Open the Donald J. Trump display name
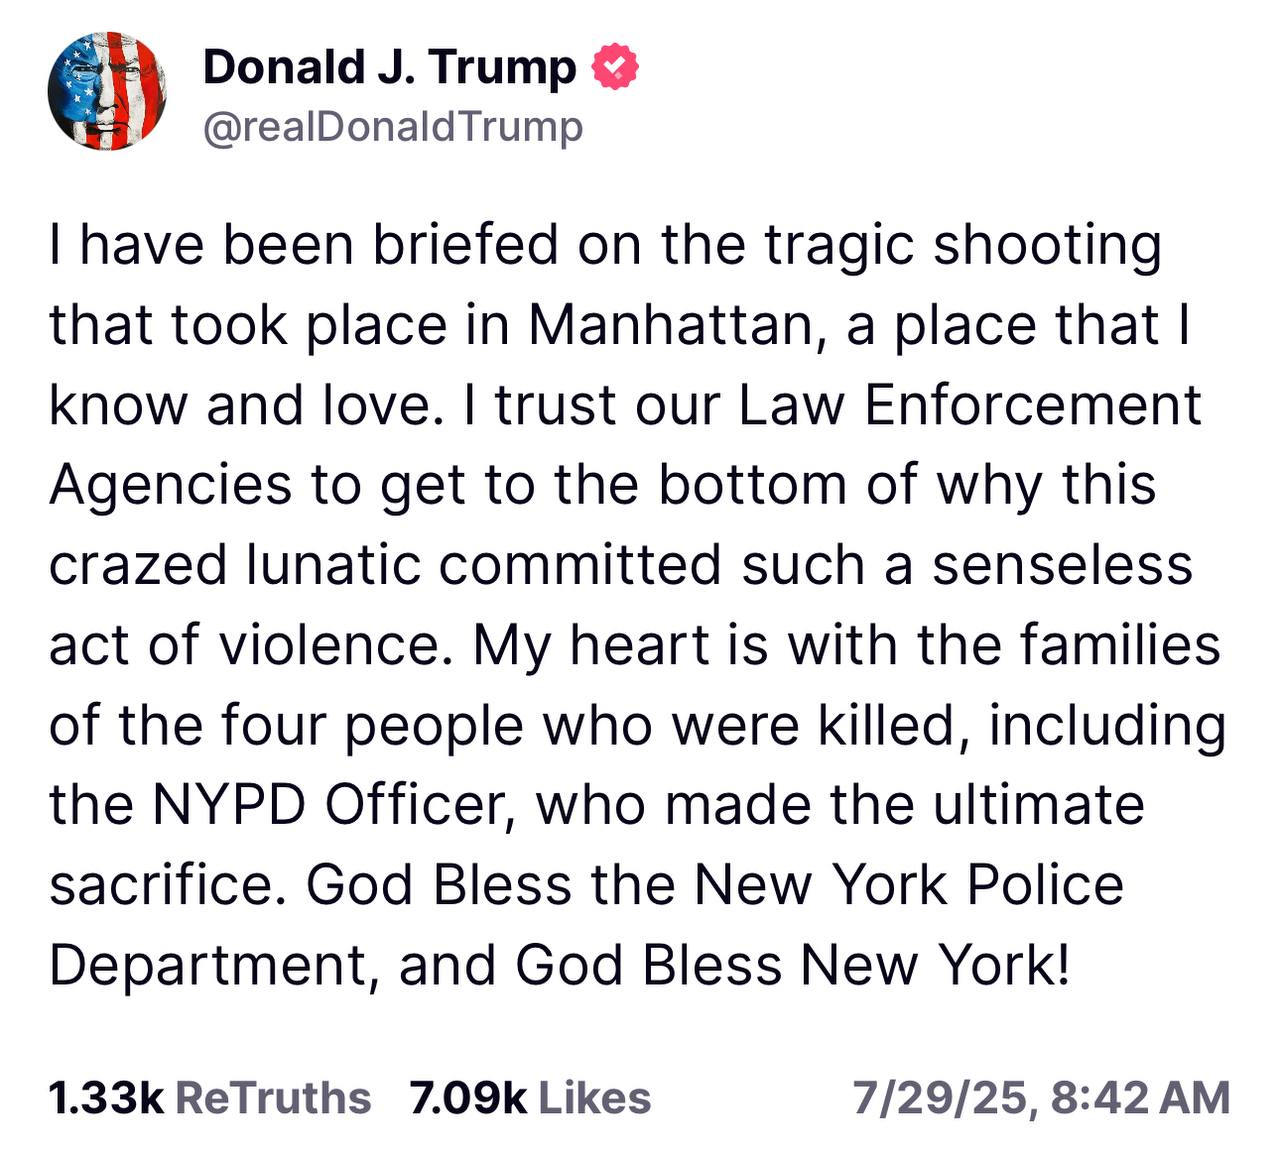The image size is (1280, 1155). point(390,68)
